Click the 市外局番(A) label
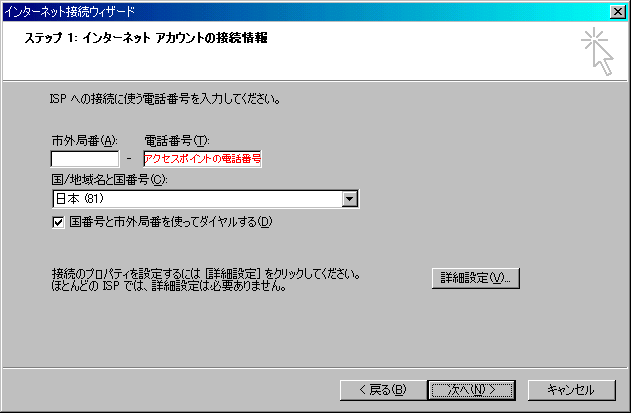The image size is (631, 413). click(85, 140)
